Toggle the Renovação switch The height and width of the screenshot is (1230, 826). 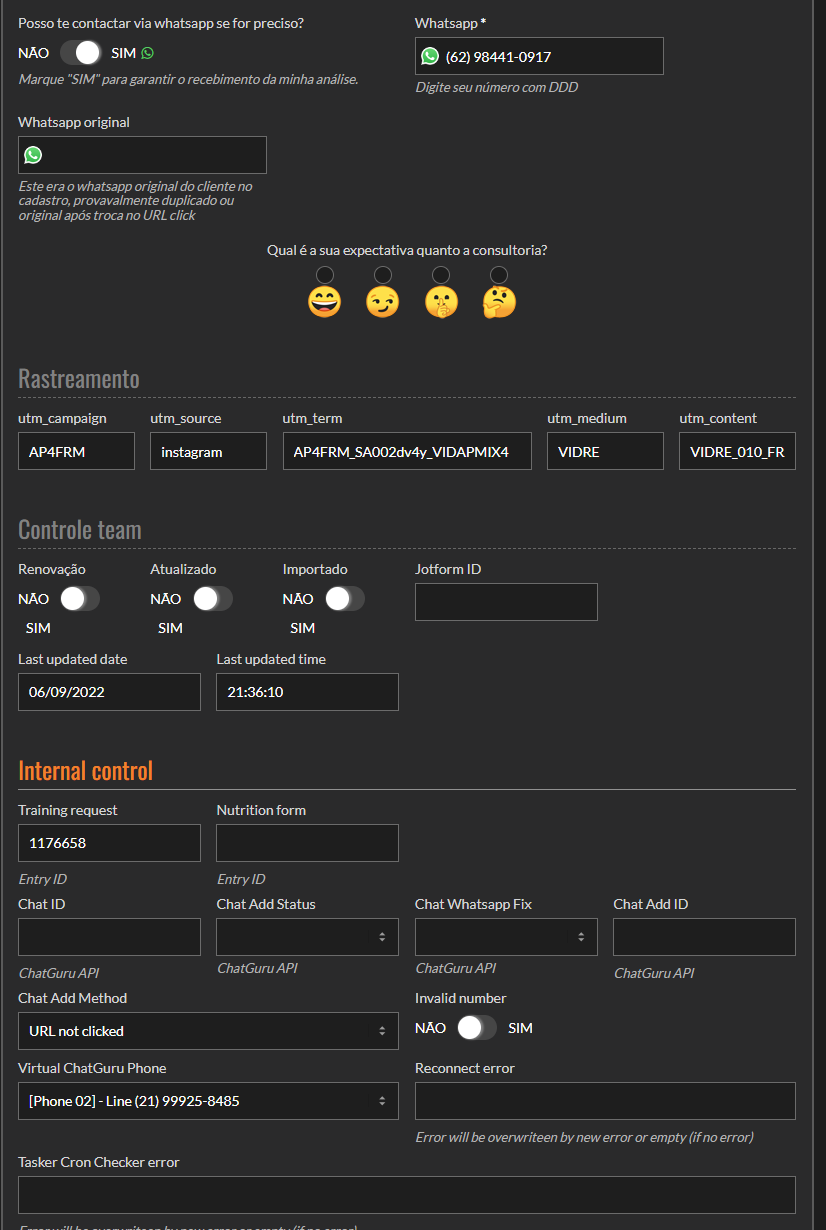click(x=80, y=599)
